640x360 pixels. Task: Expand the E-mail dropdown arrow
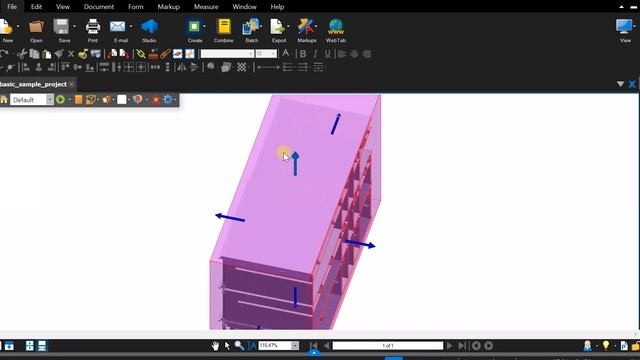coord(131,27)
